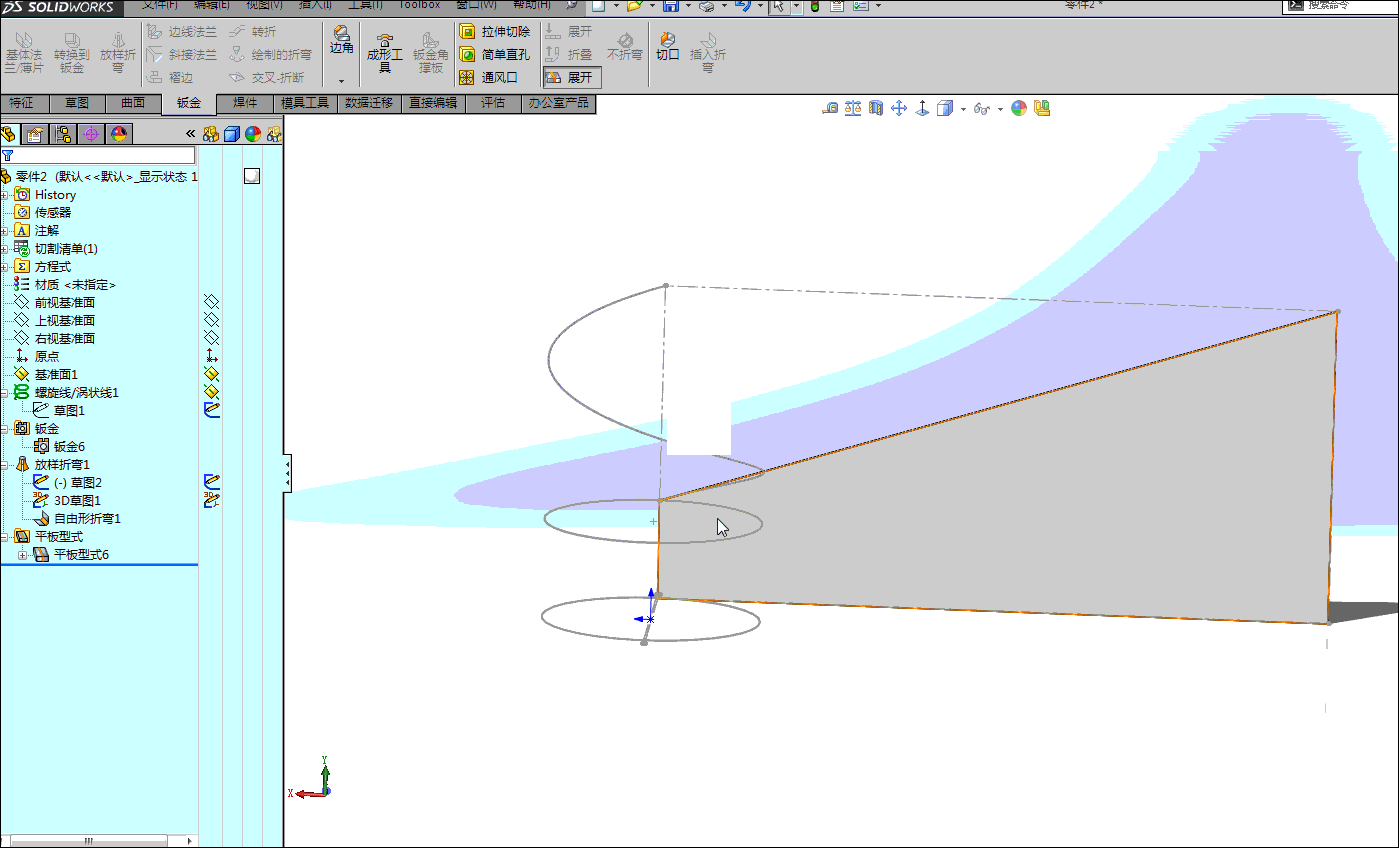Click the 转换到钣金 convert to sheet metal tool
Image resolution: width=1399 pixels, height=848 pixels.
(71, 53)
